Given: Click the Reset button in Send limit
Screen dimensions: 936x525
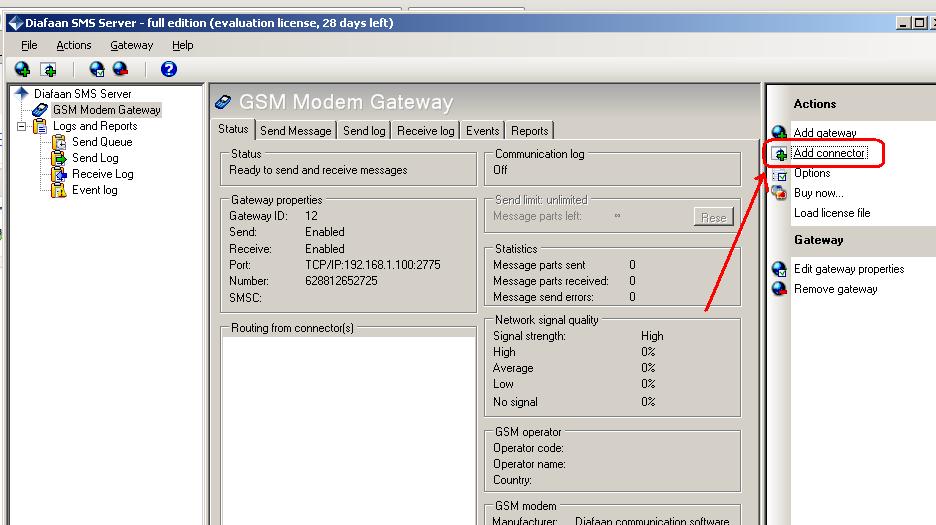Looking at the screenshot, I should click(714, 217).
